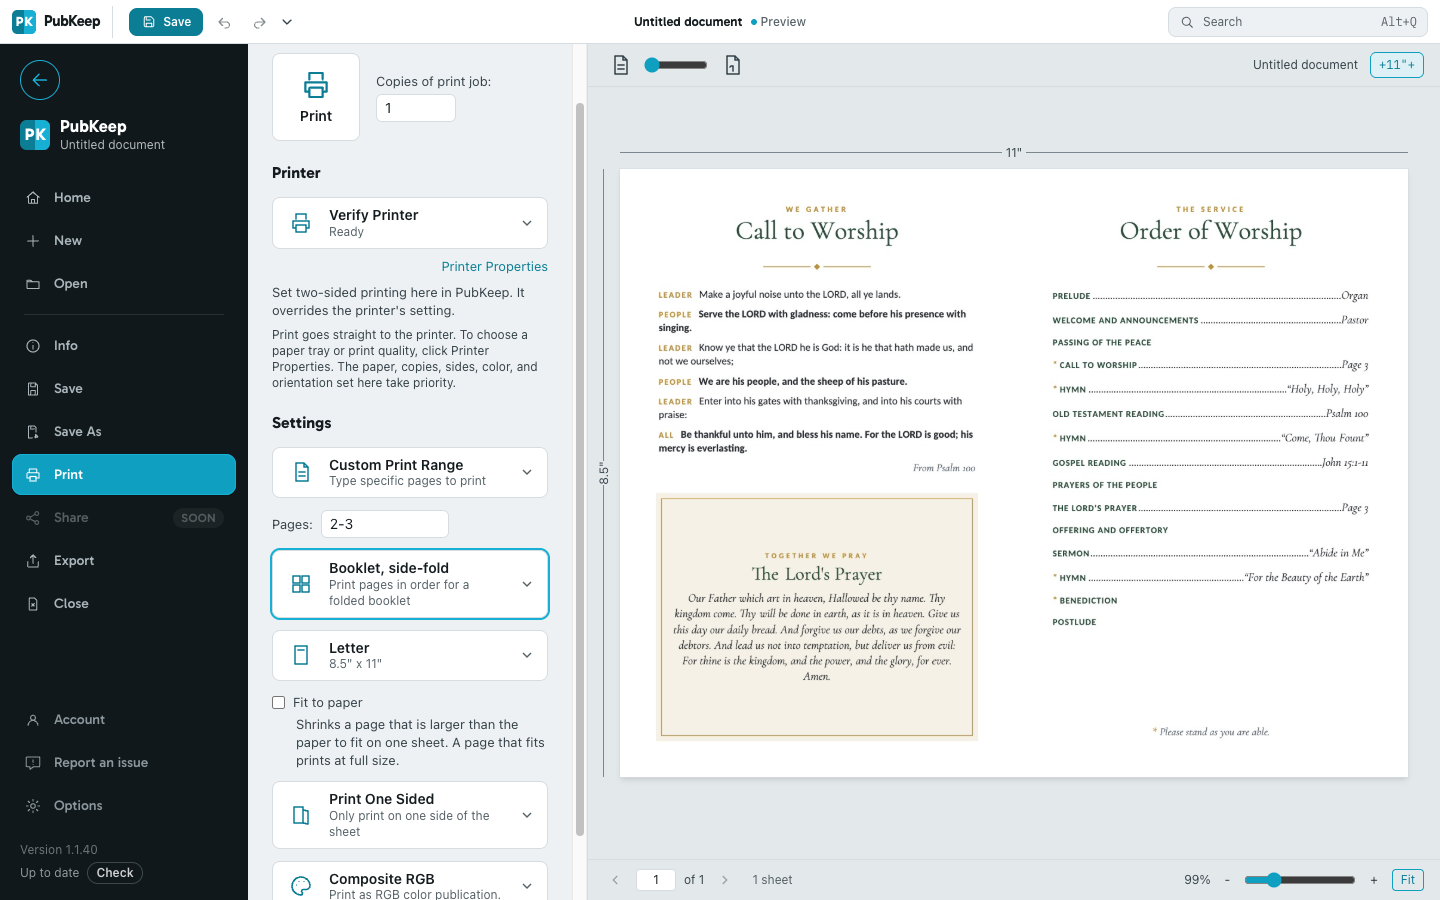Screen dimensions: 1440x900
Task: Click the Search box
Action: point(1297,22)
